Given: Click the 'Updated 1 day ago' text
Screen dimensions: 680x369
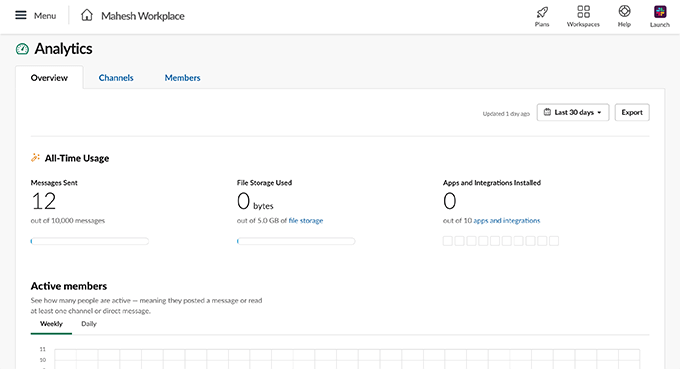Looking at the screenshot, I should point(506,114).
